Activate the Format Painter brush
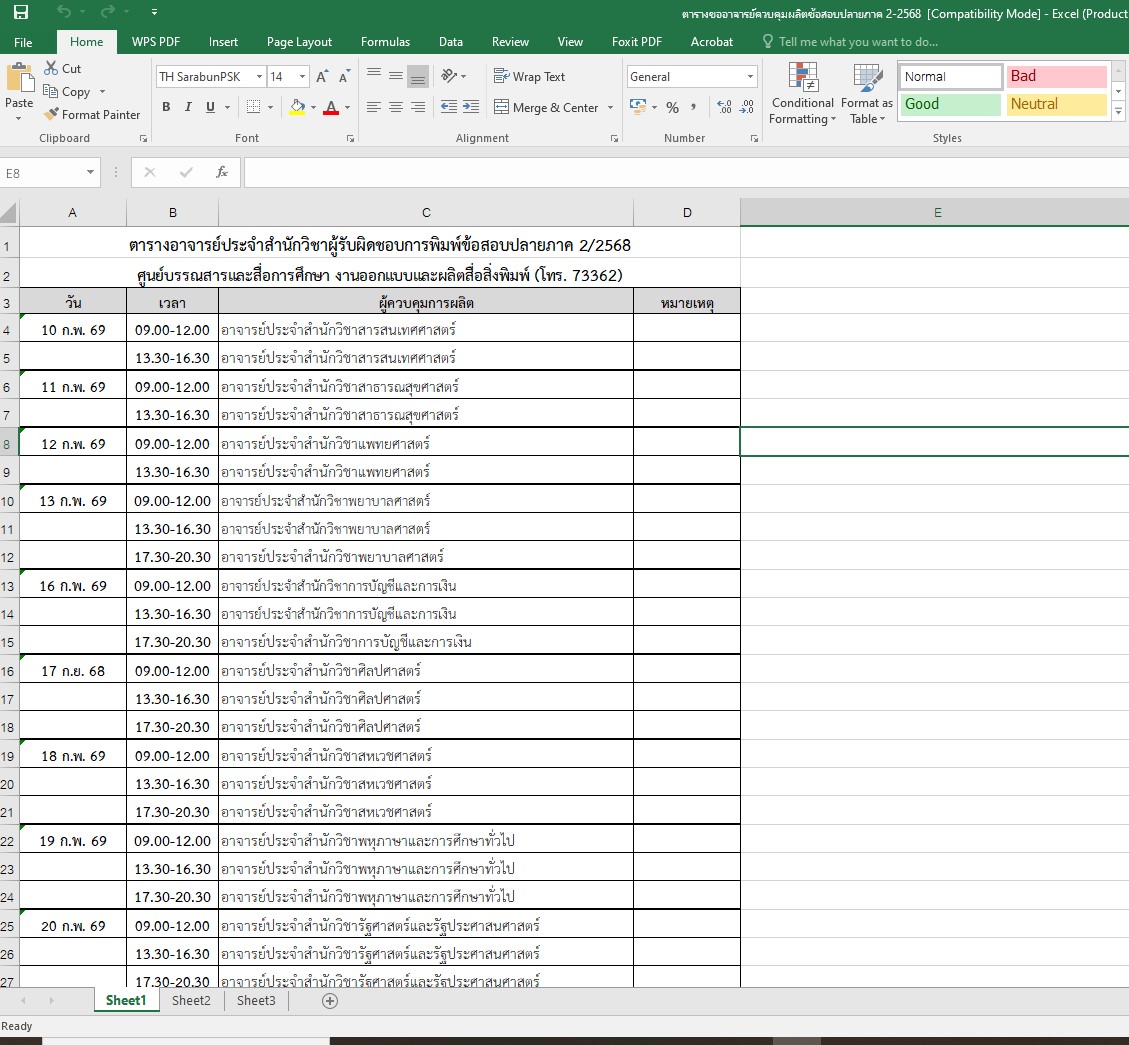The width and height of the screenshot is (1129, 1045). [50, 114]
